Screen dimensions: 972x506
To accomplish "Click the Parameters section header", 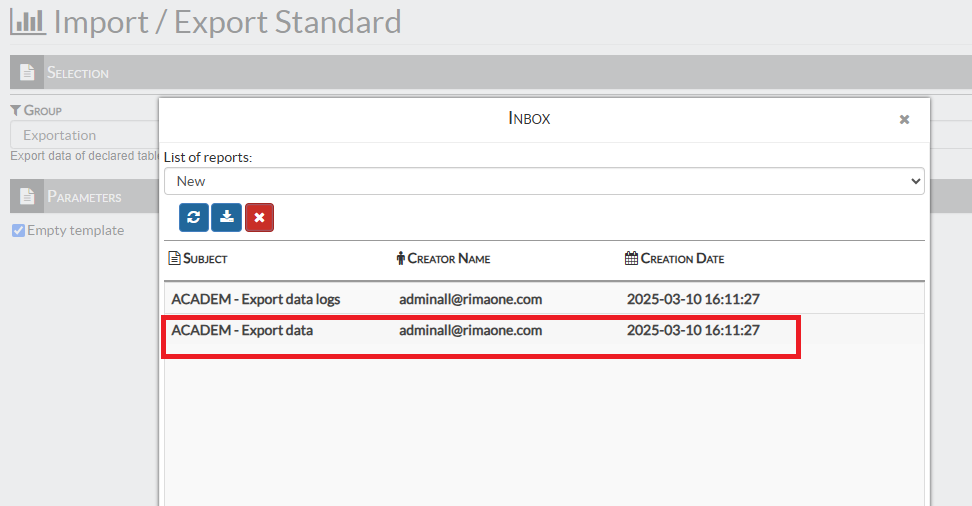I will click(x=84, y=197).
